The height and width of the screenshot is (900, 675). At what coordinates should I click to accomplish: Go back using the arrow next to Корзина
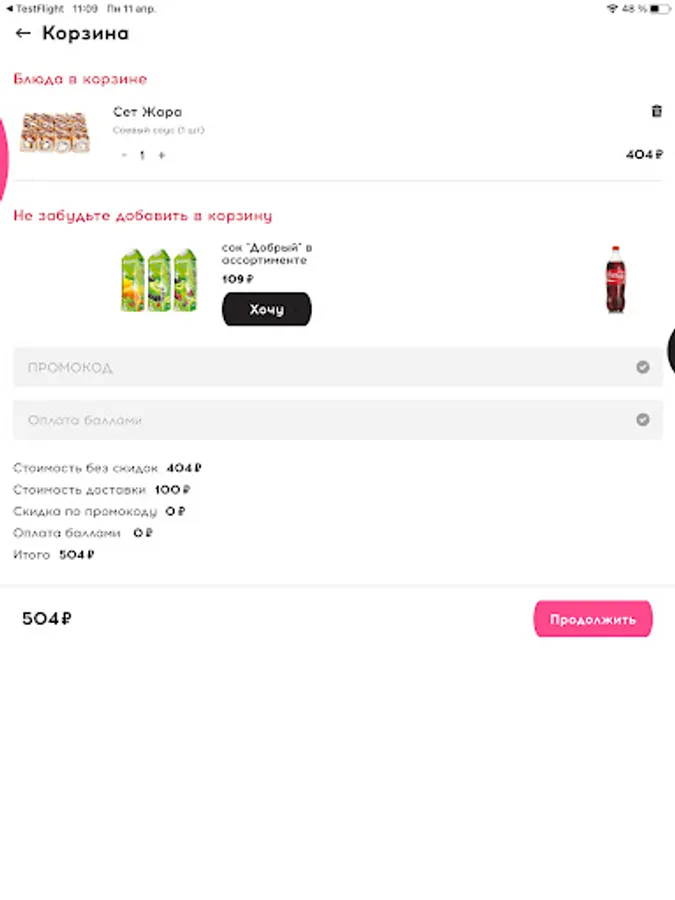click(23, 33)
